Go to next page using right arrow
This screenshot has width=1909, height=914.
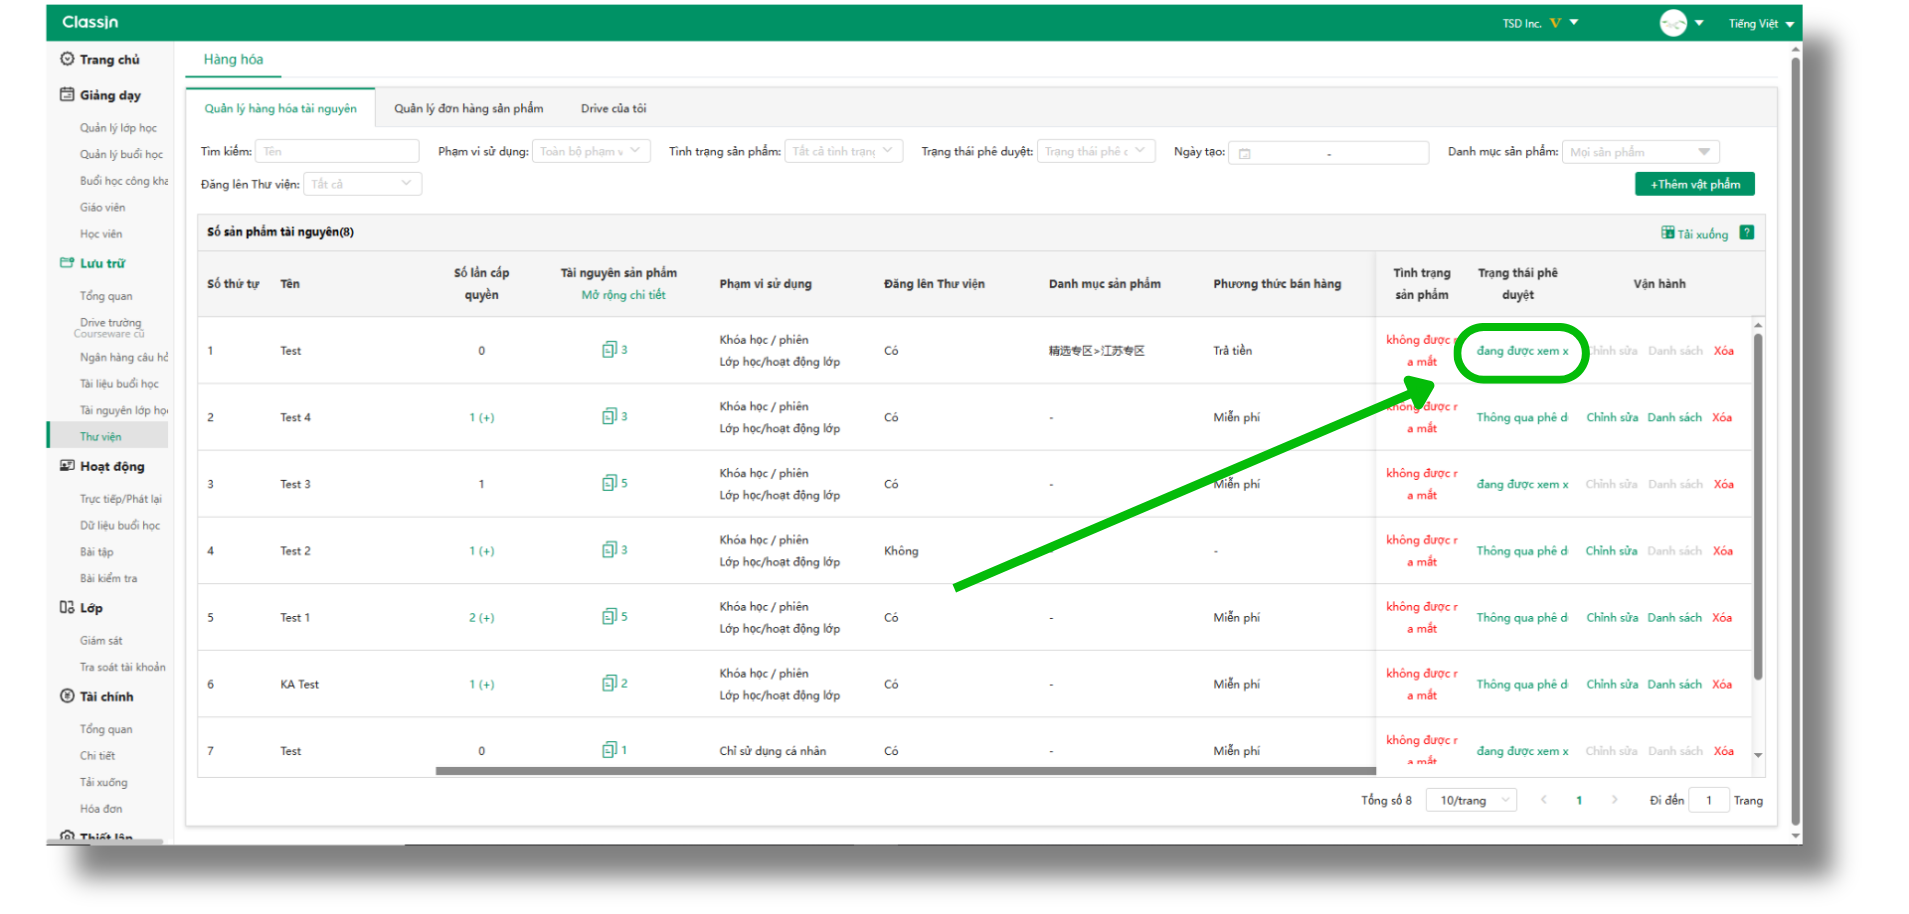point(1614,800)
